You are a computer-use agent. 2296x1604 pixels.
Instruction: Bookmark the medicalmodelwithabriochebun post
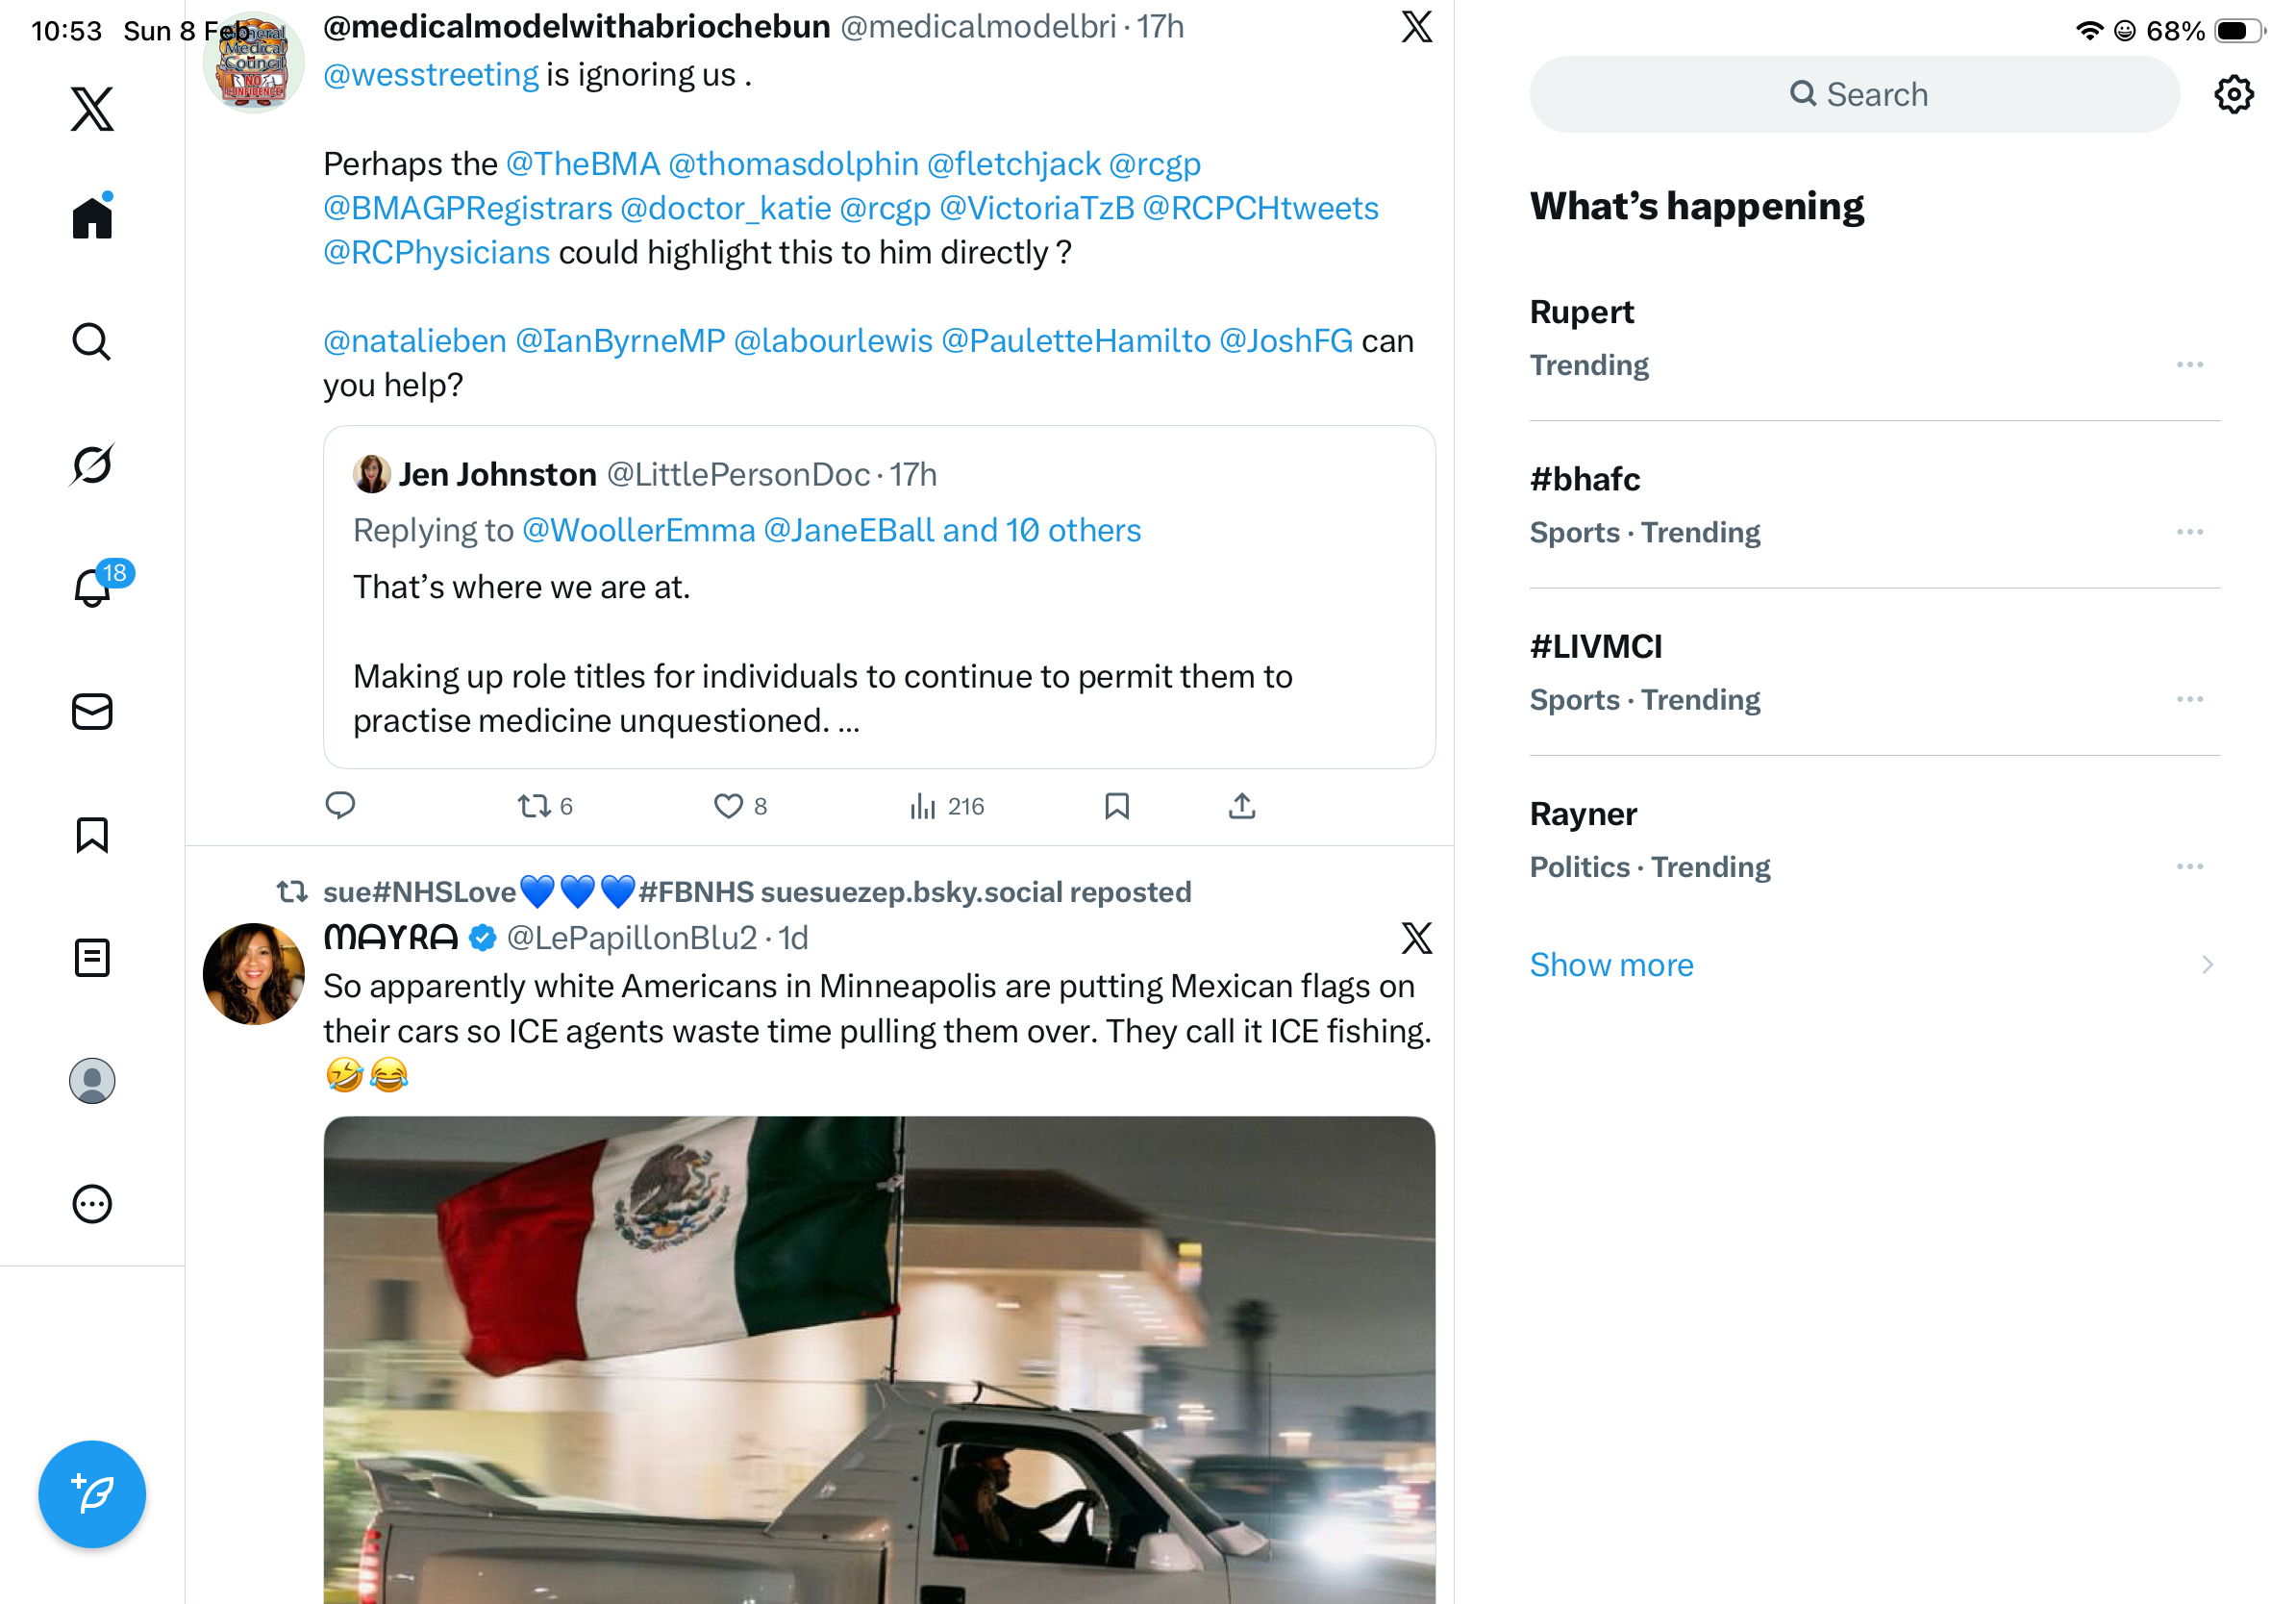tap(1117, 806)
